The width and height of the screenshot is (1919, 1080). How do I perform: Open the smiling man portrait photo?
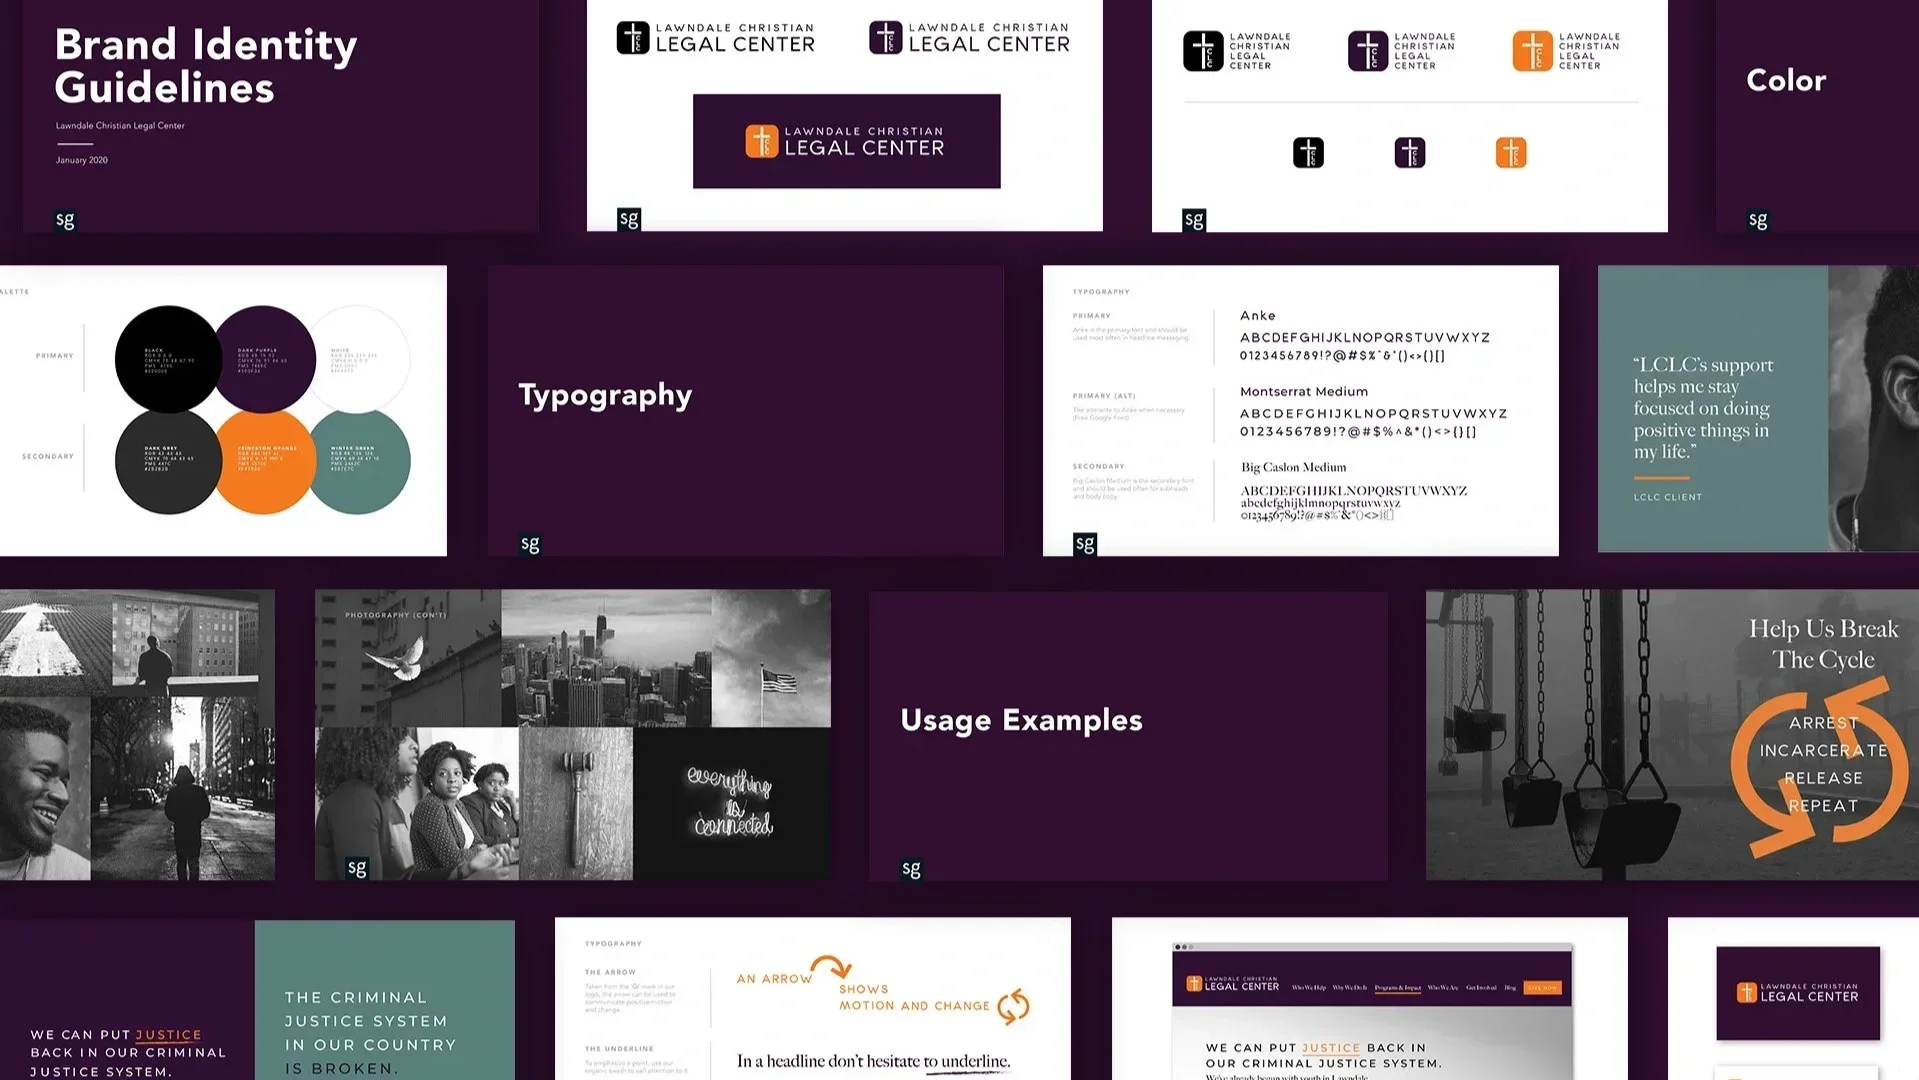pyautogui.click(x=45, y=788)
